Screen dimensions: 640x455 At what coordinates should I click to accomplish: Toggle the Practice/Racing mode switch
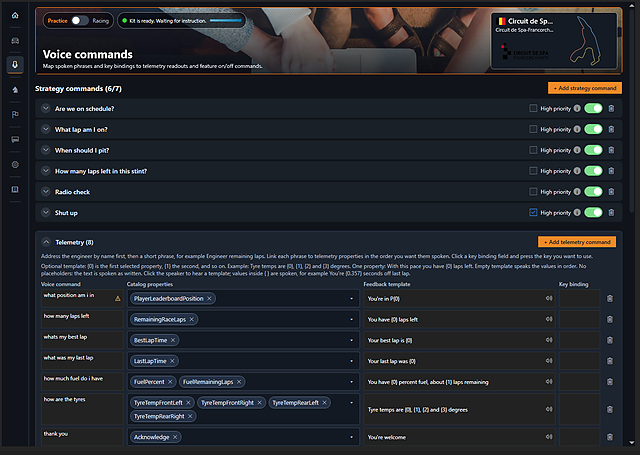pyautogui.click(x=80, y=21)
